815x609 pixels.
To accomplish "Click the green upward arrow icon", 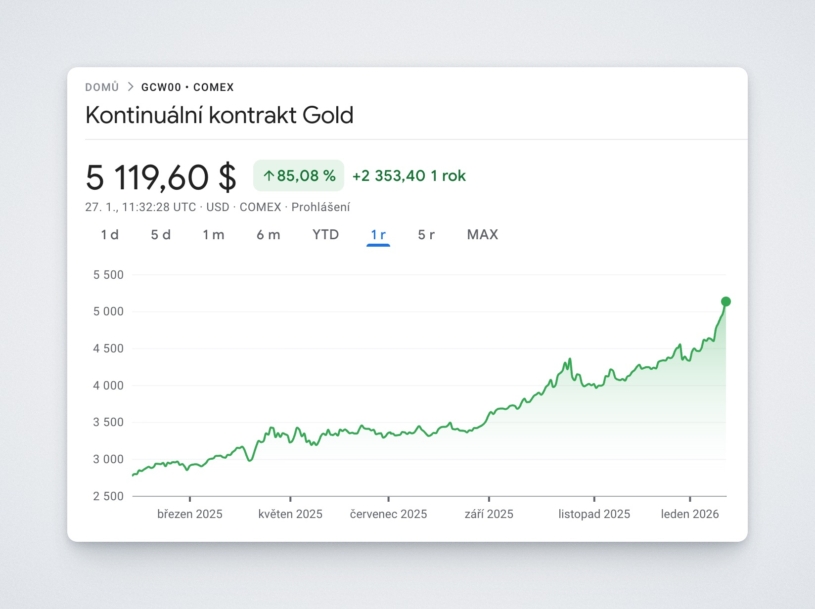I will [x=268, y=176].
